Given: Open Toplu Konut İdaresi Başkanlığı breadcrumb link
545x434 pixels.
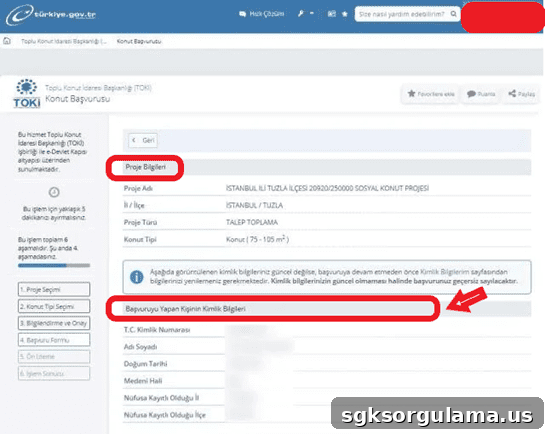Looking at the screenshot, I should point(64,41).
